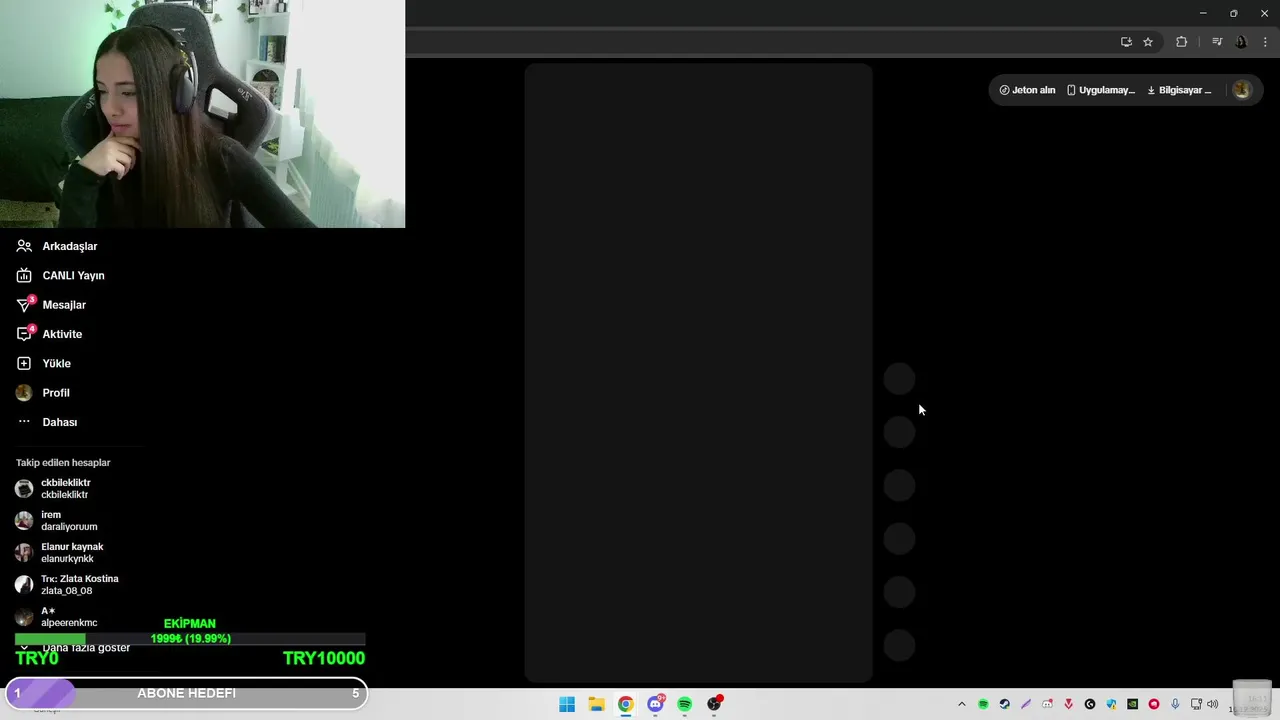Open the volume speaker tray icon
Viewport: 1280px width, 720px height.
pyautogui.click(x=1212, y=704)
